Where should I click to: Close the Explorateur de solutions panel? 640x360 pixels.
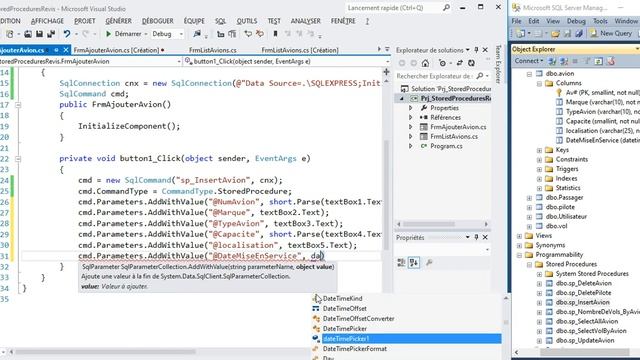click(485, 50)
